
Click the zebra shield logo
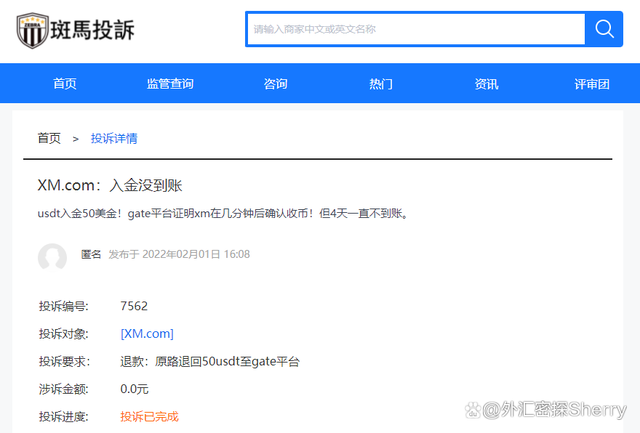(32, 30)
